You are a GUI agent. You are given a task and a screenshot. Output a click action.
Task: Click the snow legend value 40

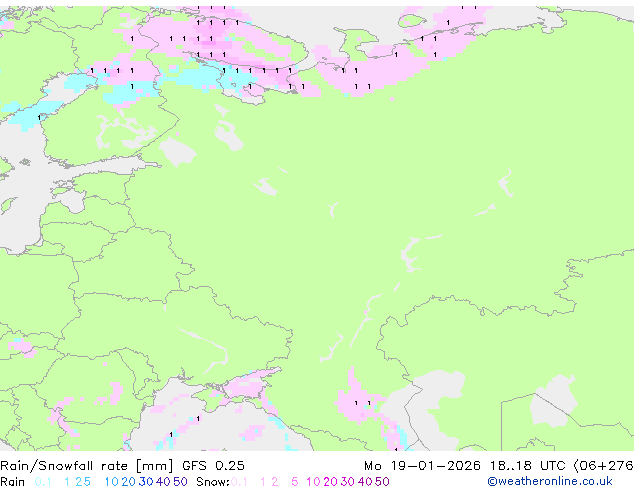tap(365, 482)
